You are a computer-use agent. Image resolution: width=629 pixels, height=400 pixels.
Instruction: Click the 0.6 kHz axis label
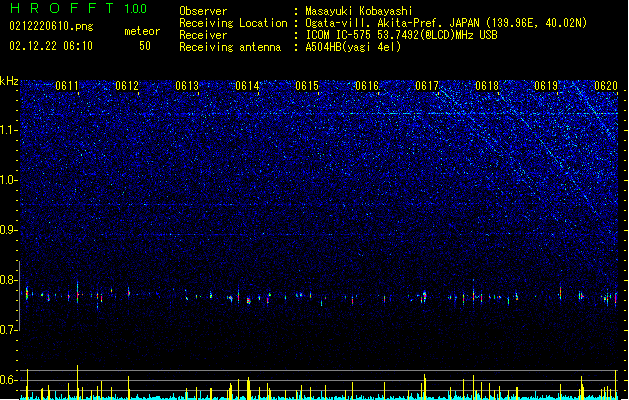pos(9,380)
